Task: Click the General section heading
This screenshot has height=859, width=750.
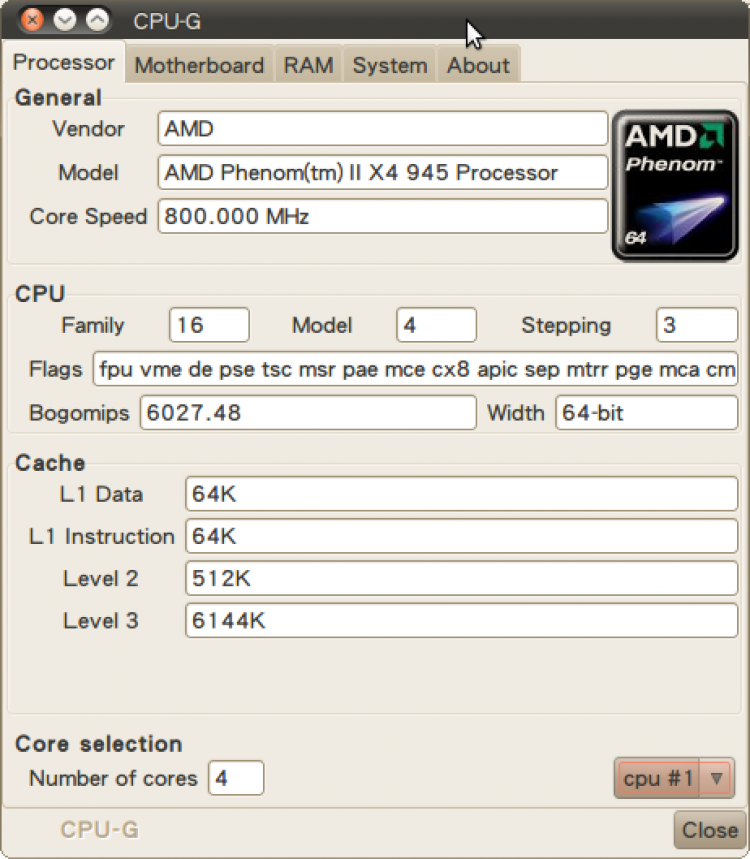Action: (58, 98)
